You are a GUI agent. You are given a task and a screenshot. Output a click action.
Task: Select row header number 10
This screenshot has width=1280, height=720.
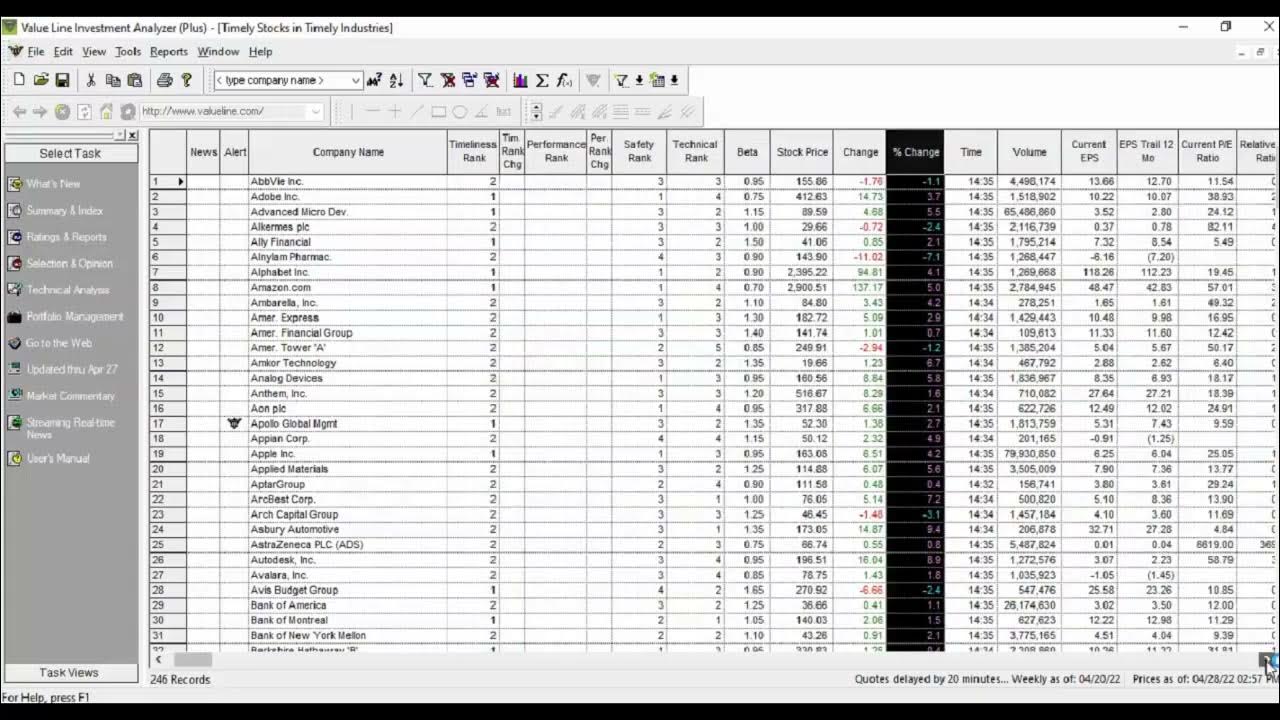(x=169, y=318)
